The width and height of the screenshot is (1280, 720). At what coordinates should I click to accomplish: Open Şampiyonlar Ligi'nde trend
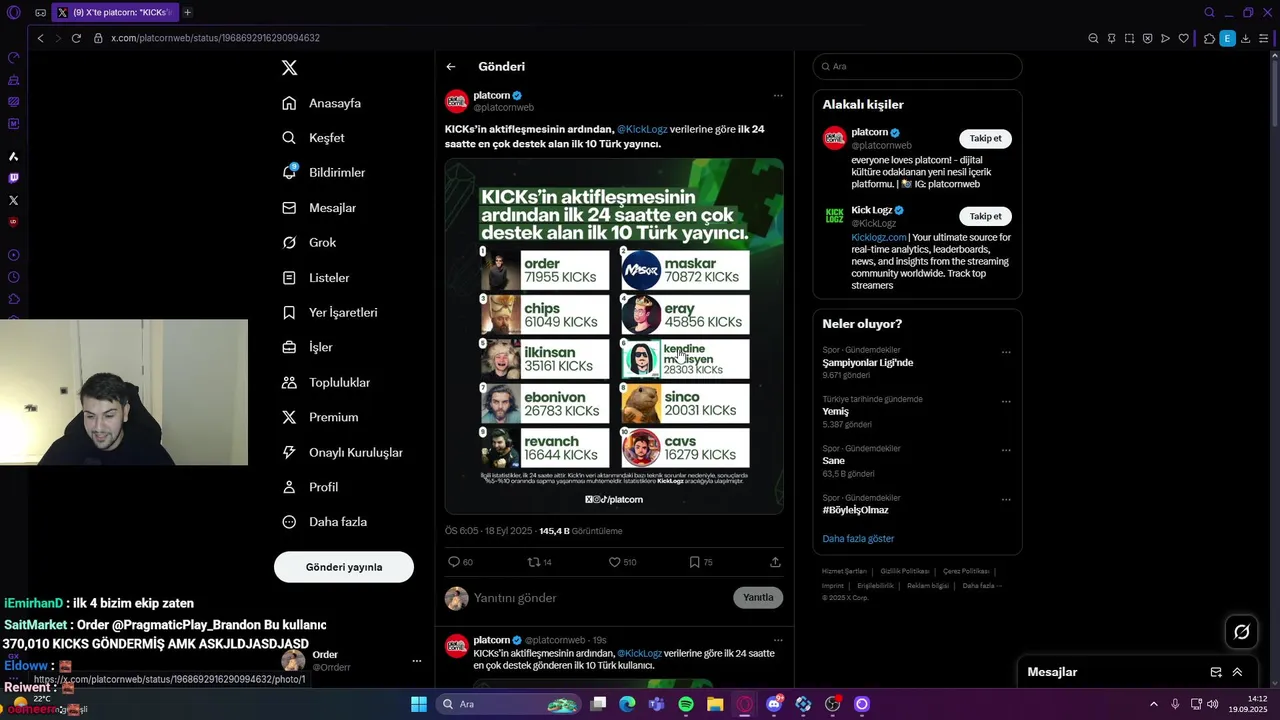coord(868,363)
